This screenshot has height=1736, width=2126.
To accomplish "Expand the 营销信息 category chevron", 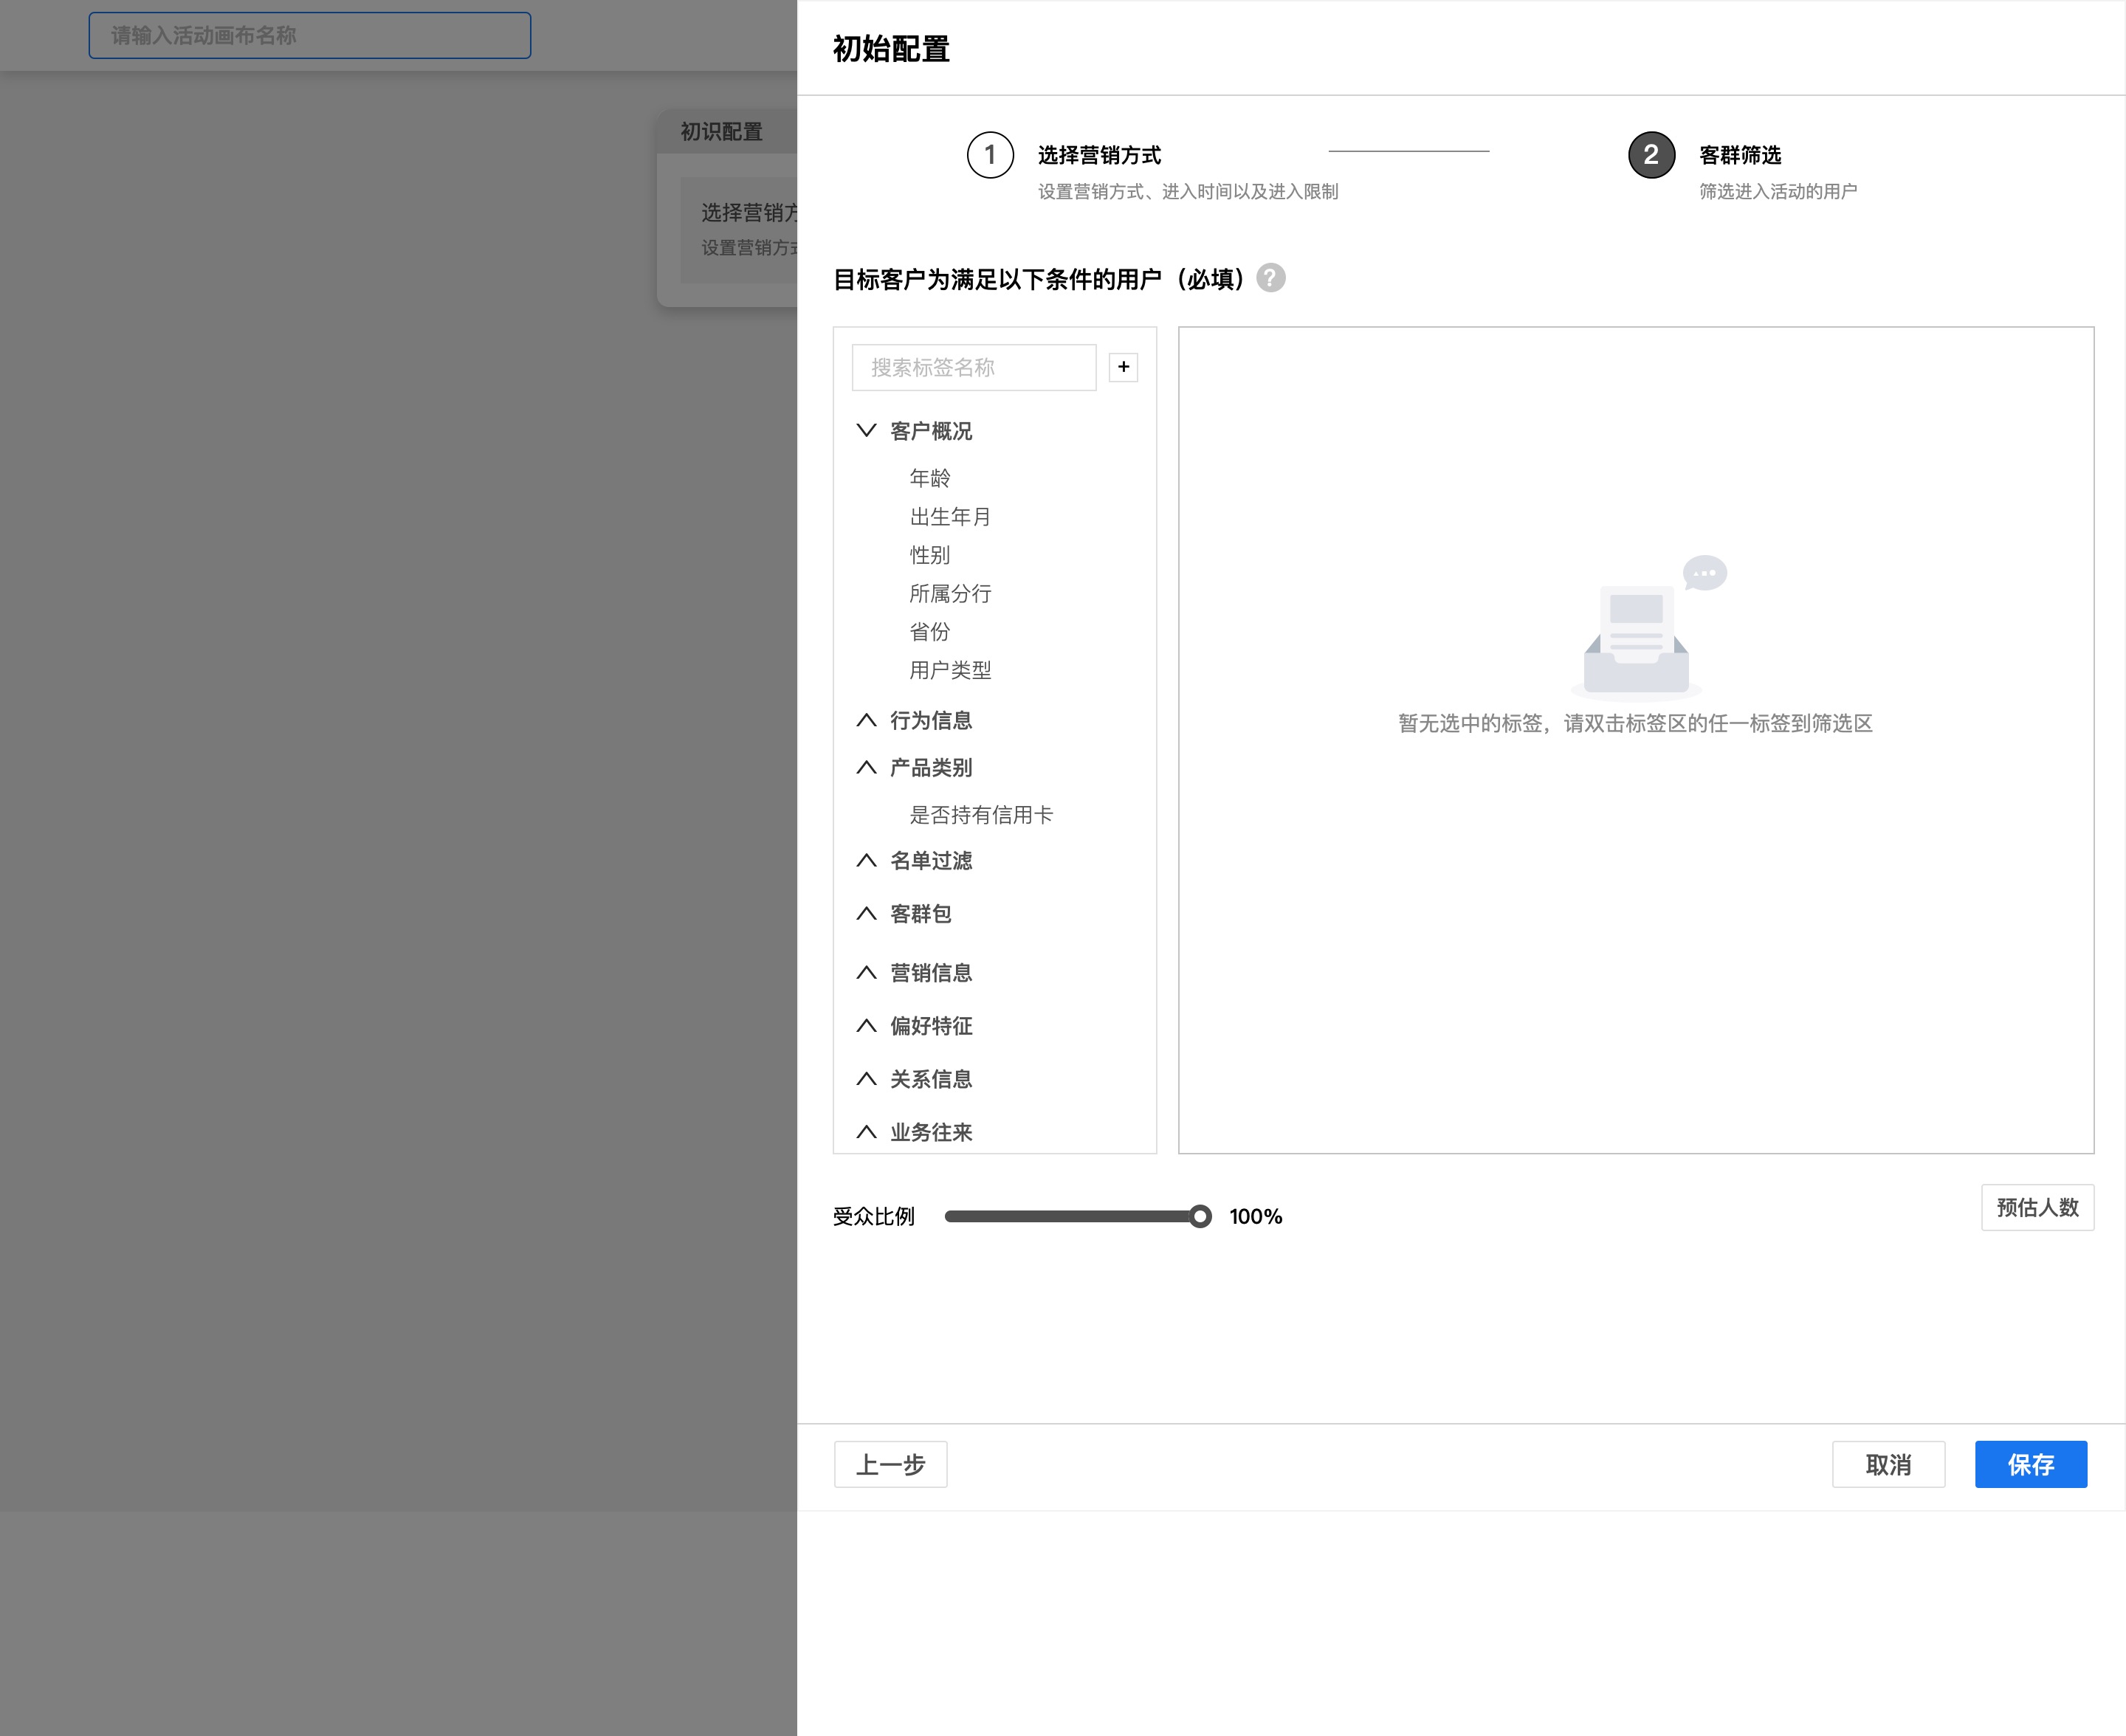I will tap(866, 972).
